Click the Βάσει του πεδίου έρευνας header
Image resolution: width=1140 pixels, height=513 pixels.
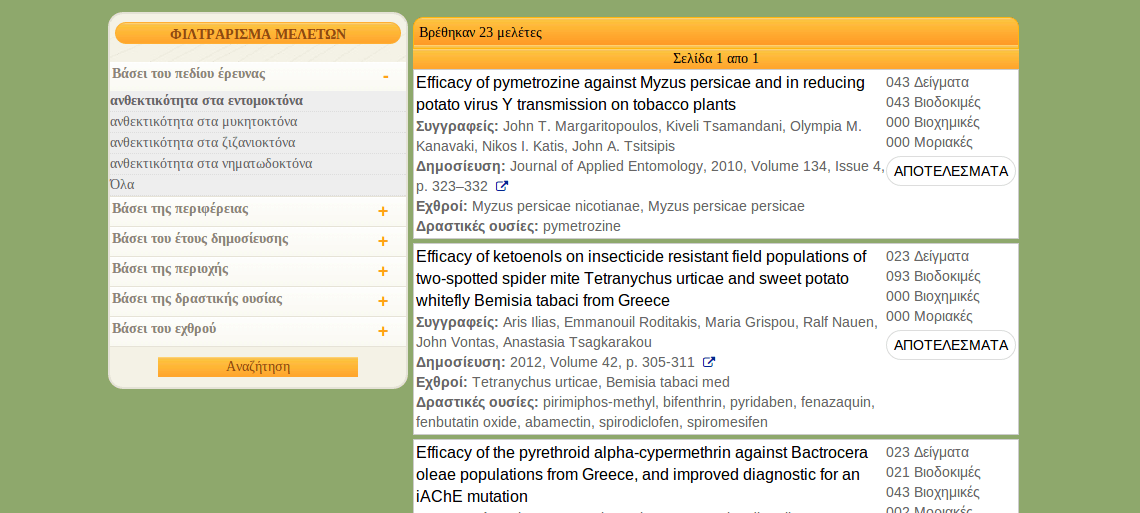point(189,74)
